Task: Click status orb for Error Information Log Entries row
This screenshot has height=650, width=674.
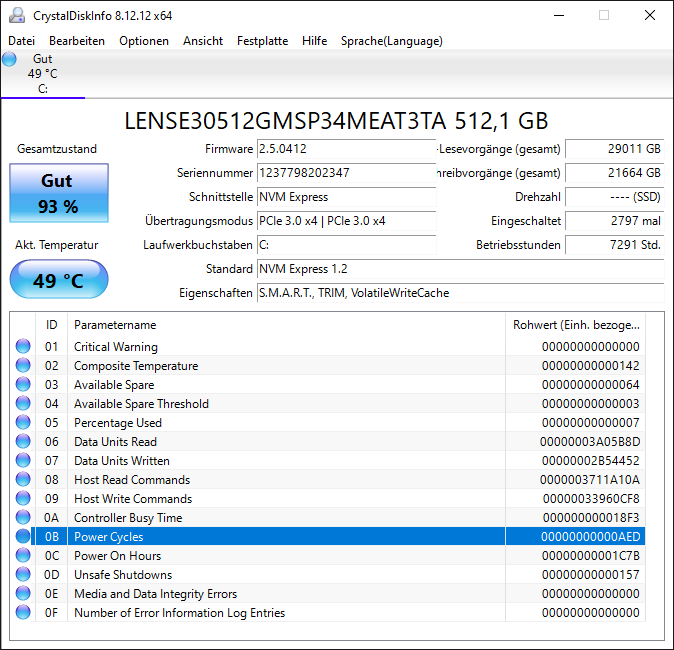Action: point(23,612)
